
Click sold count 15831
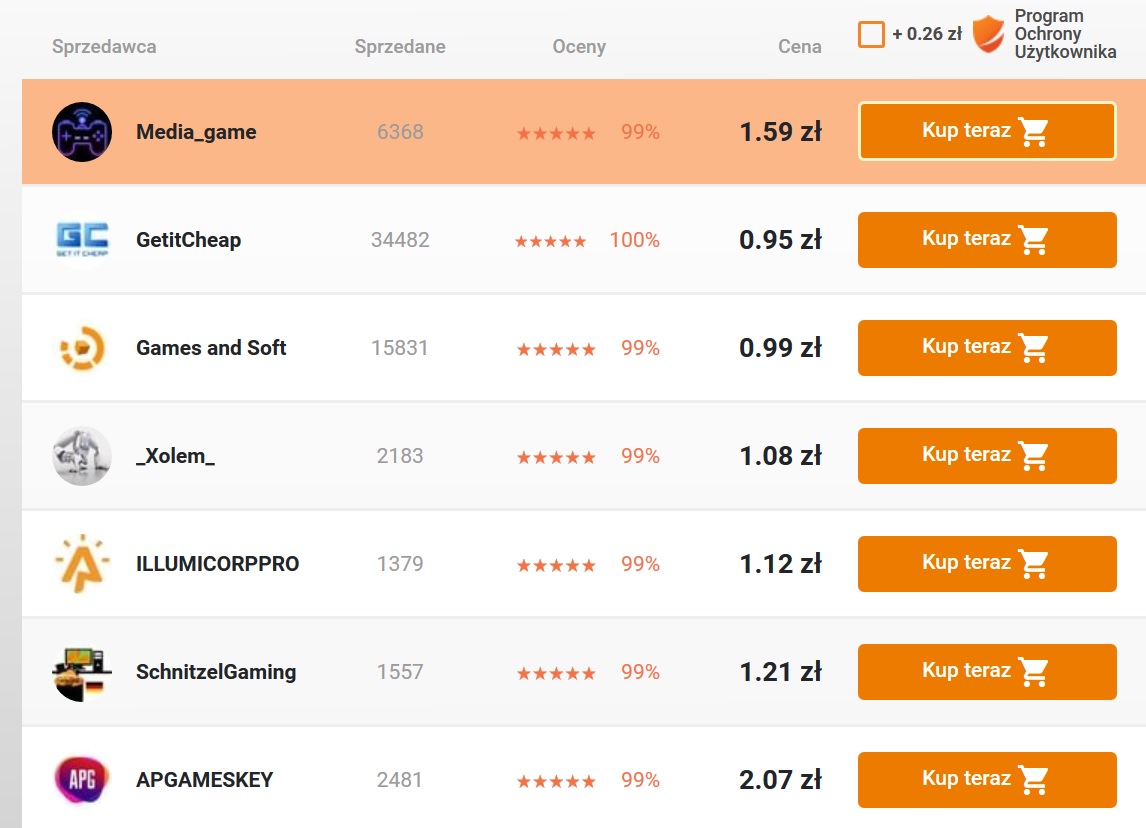[x=400, y=348]
